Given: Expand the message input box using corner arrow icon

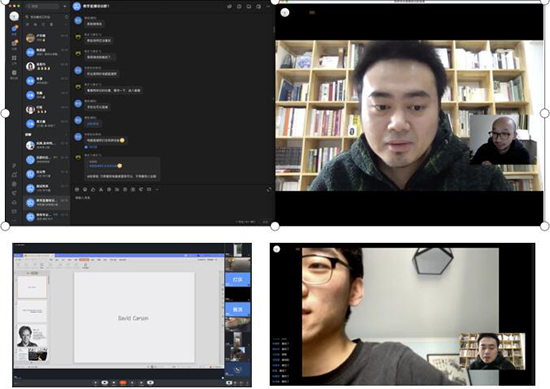Looking at the screenshot, I should [269, 190].
